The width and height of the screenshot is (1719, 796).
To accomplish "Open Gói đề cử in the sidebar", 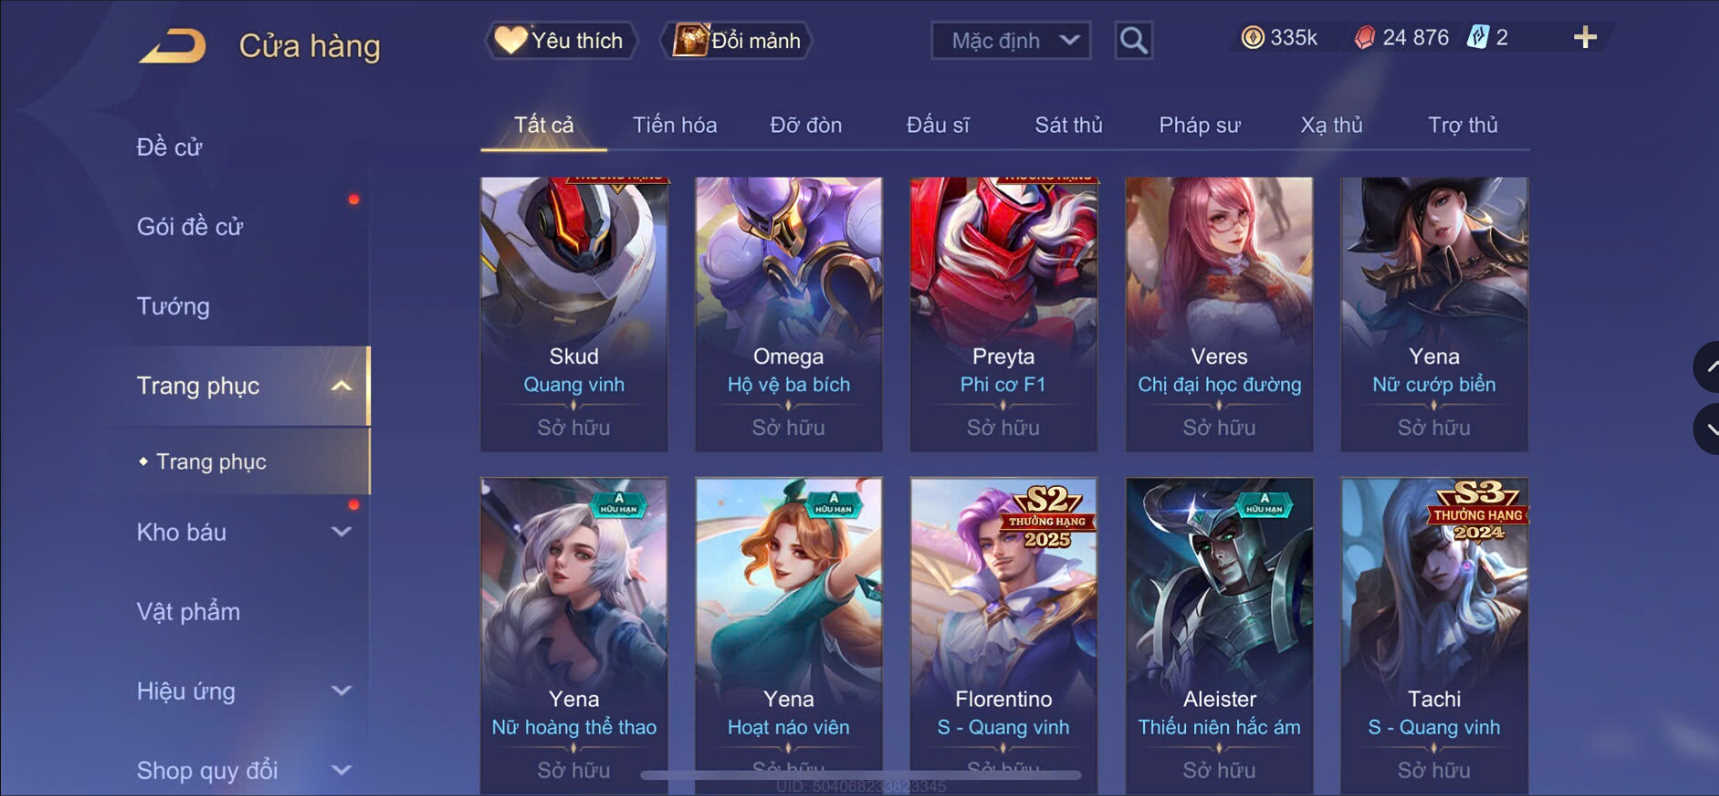I will [x=190, y=227].
